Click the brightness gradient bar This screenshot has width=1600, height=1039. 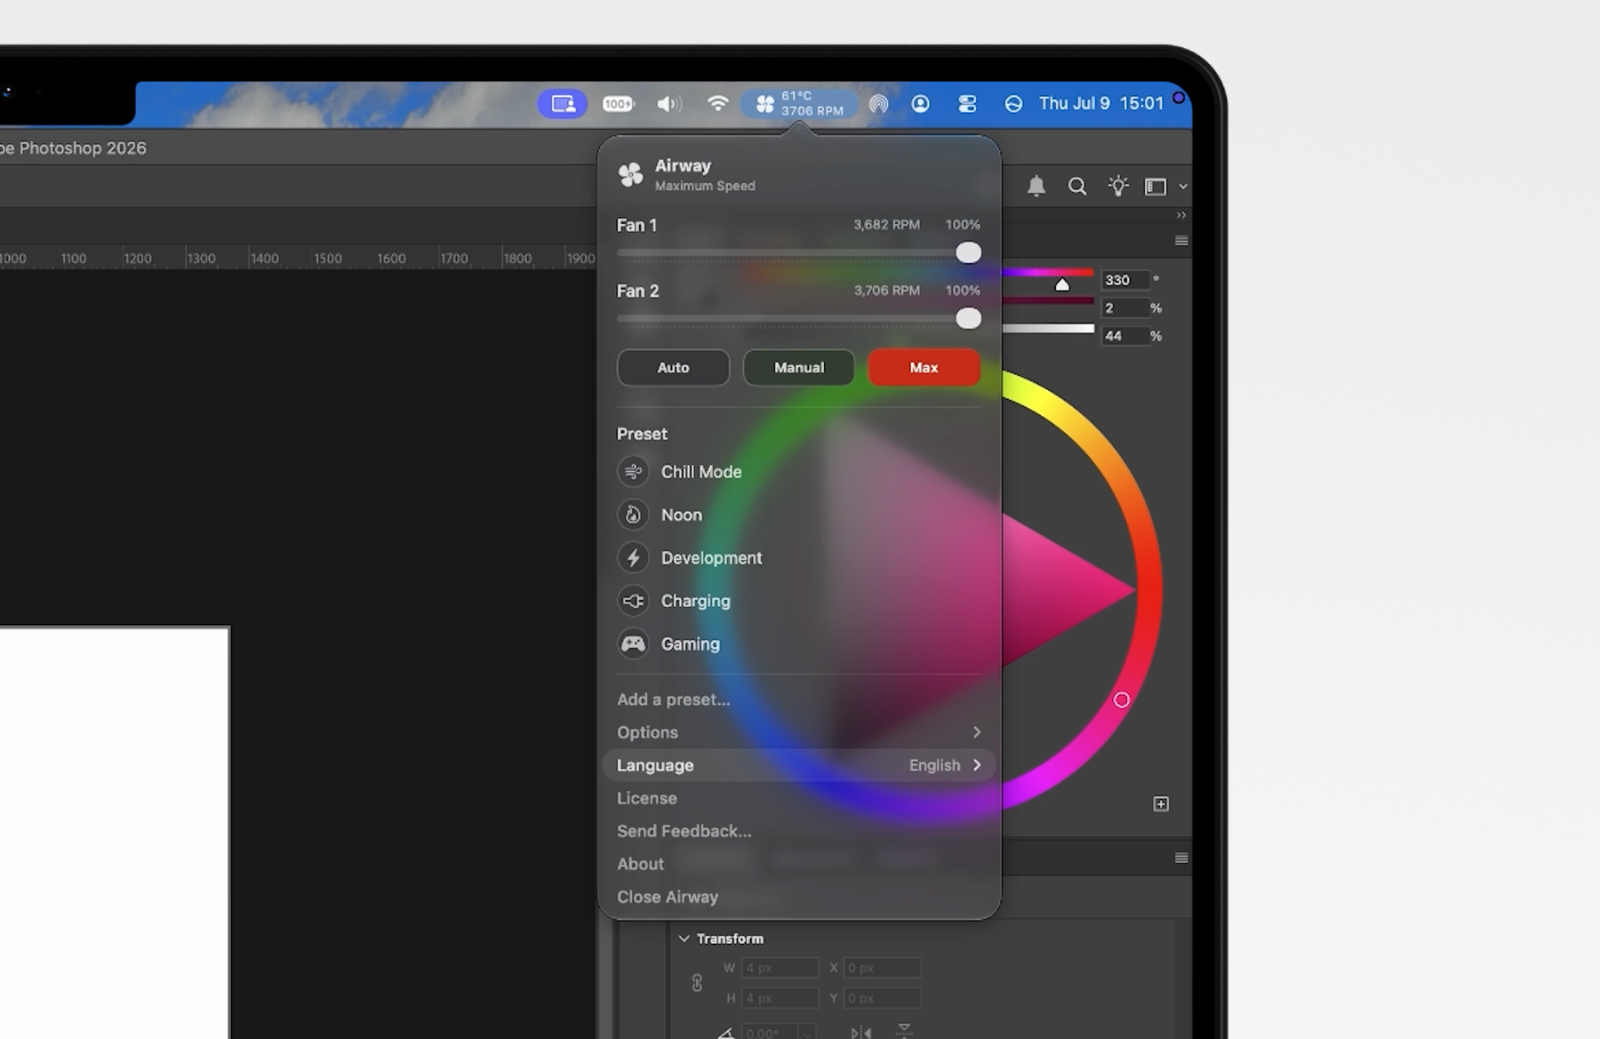point(1048,328)
